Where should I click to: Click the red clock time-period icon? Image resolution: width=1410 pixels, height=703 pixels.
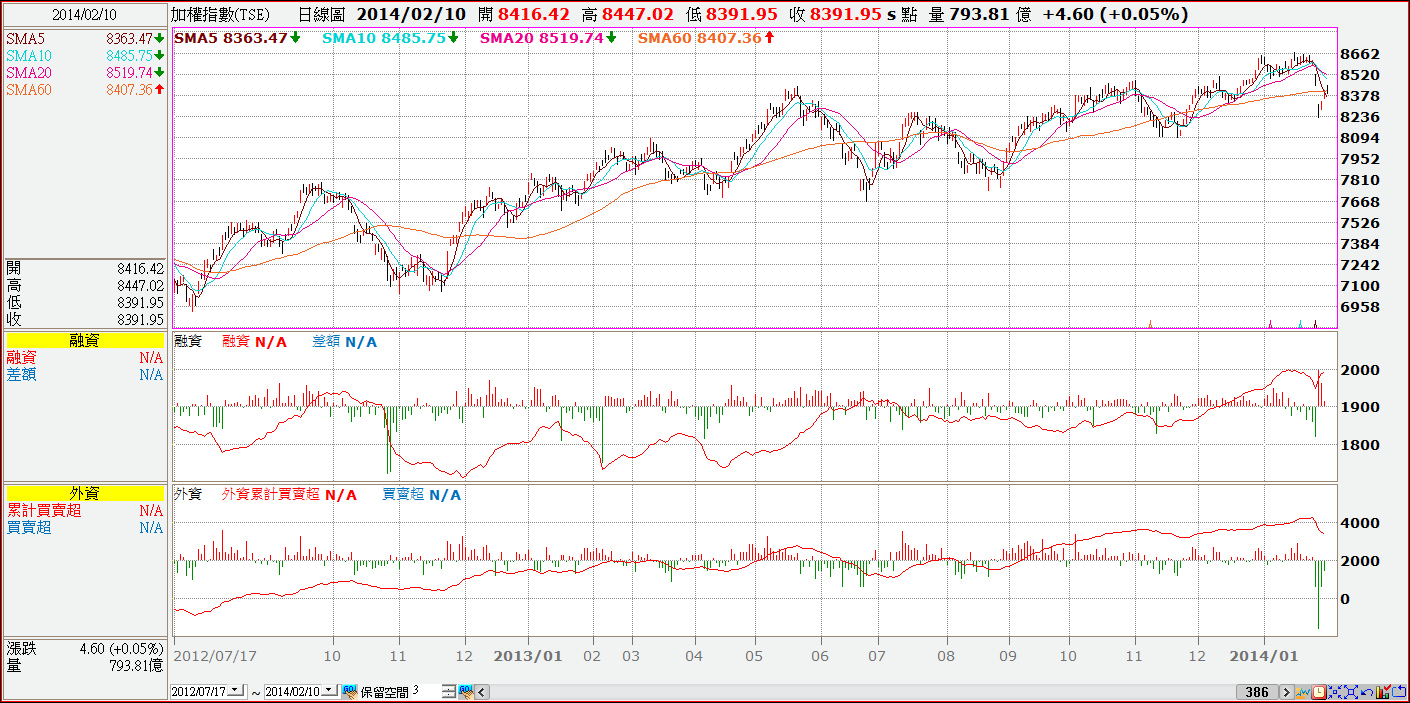coord(1319,692)
